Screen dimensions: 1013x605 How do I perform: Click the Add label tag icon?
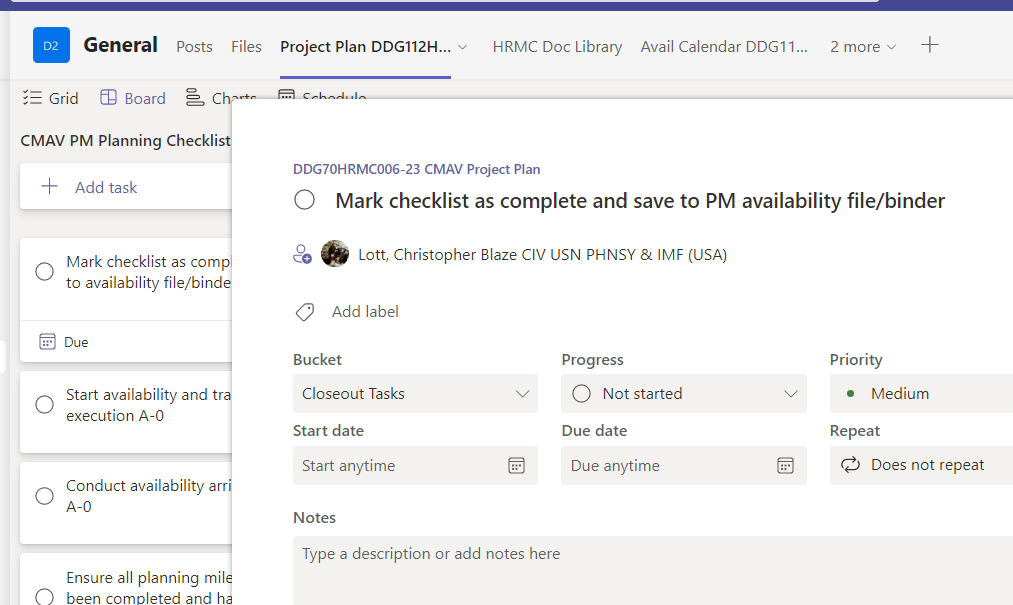click(305, 311)
